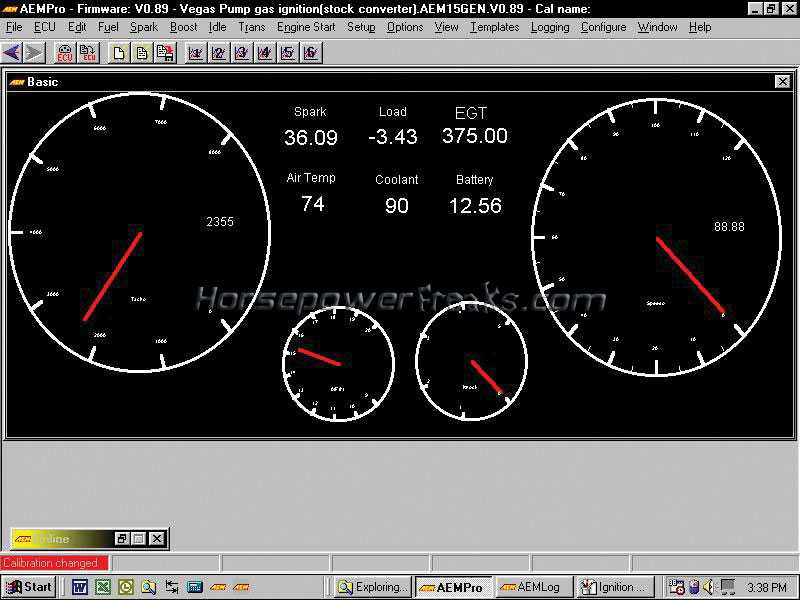The height and width of the screenshot is (600, 800).
Task: Open template 3 from the toolbar
Action: [241, 53]
